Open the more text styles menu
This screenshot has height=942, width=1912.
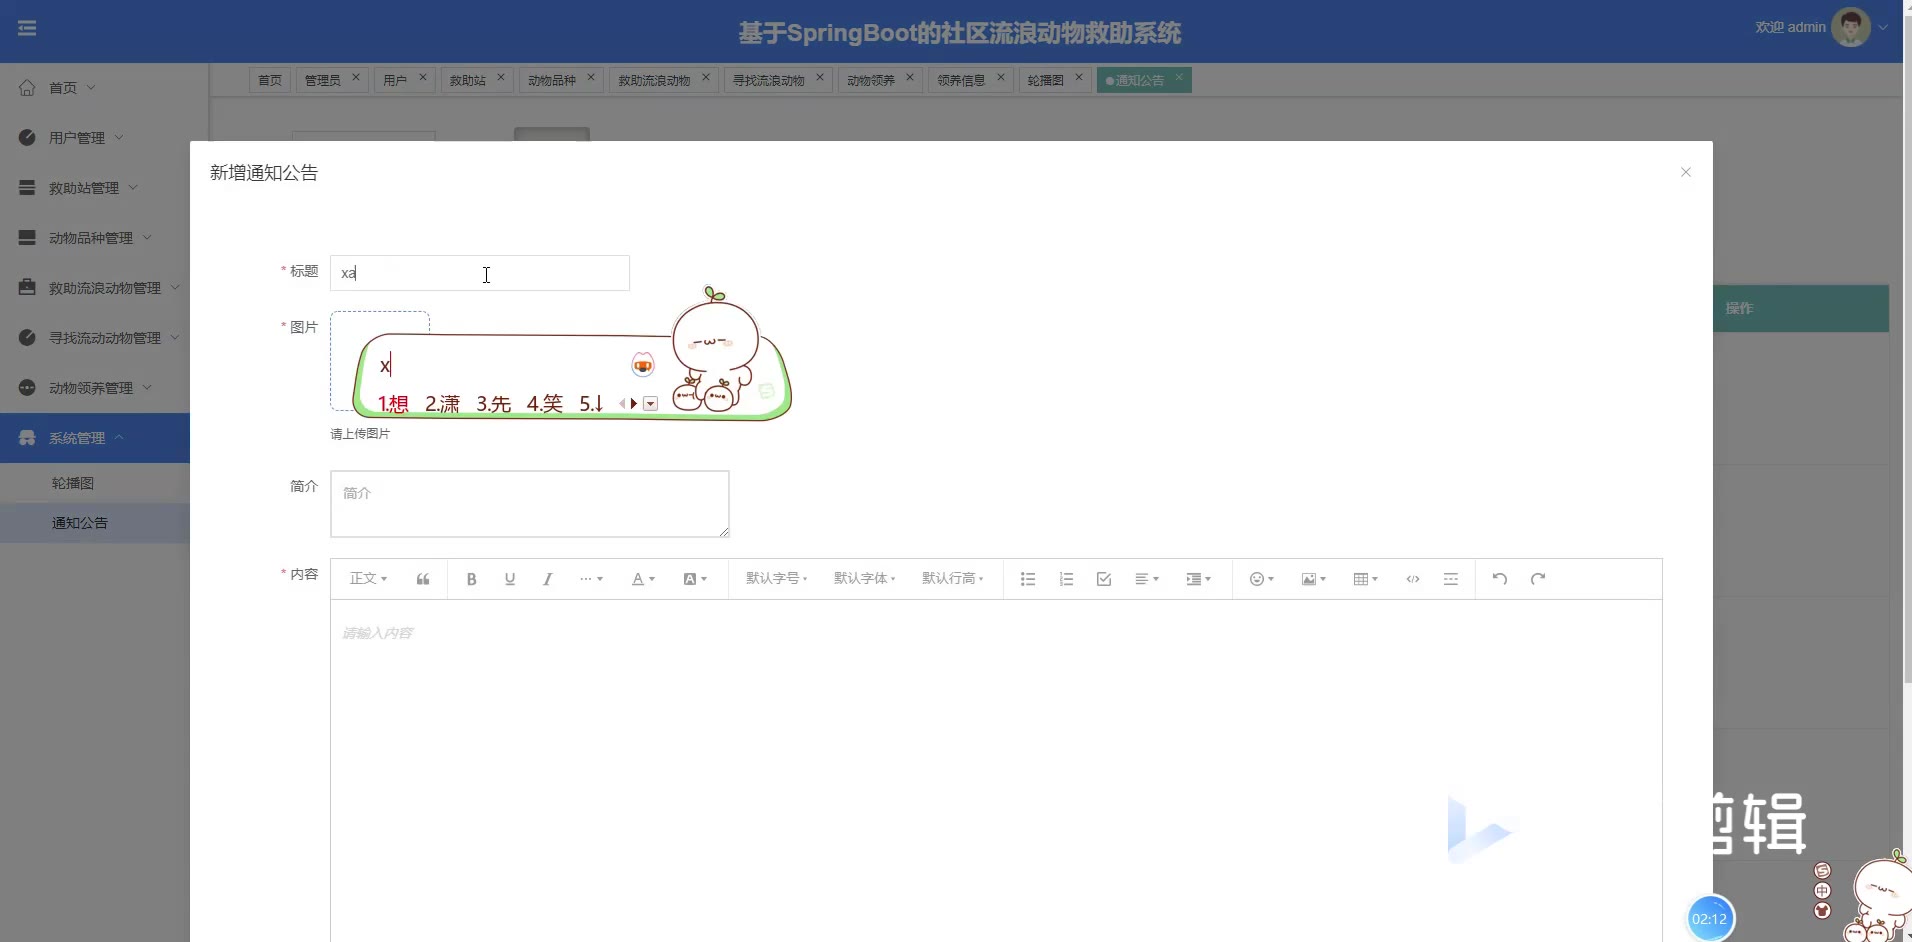(591, 579)
